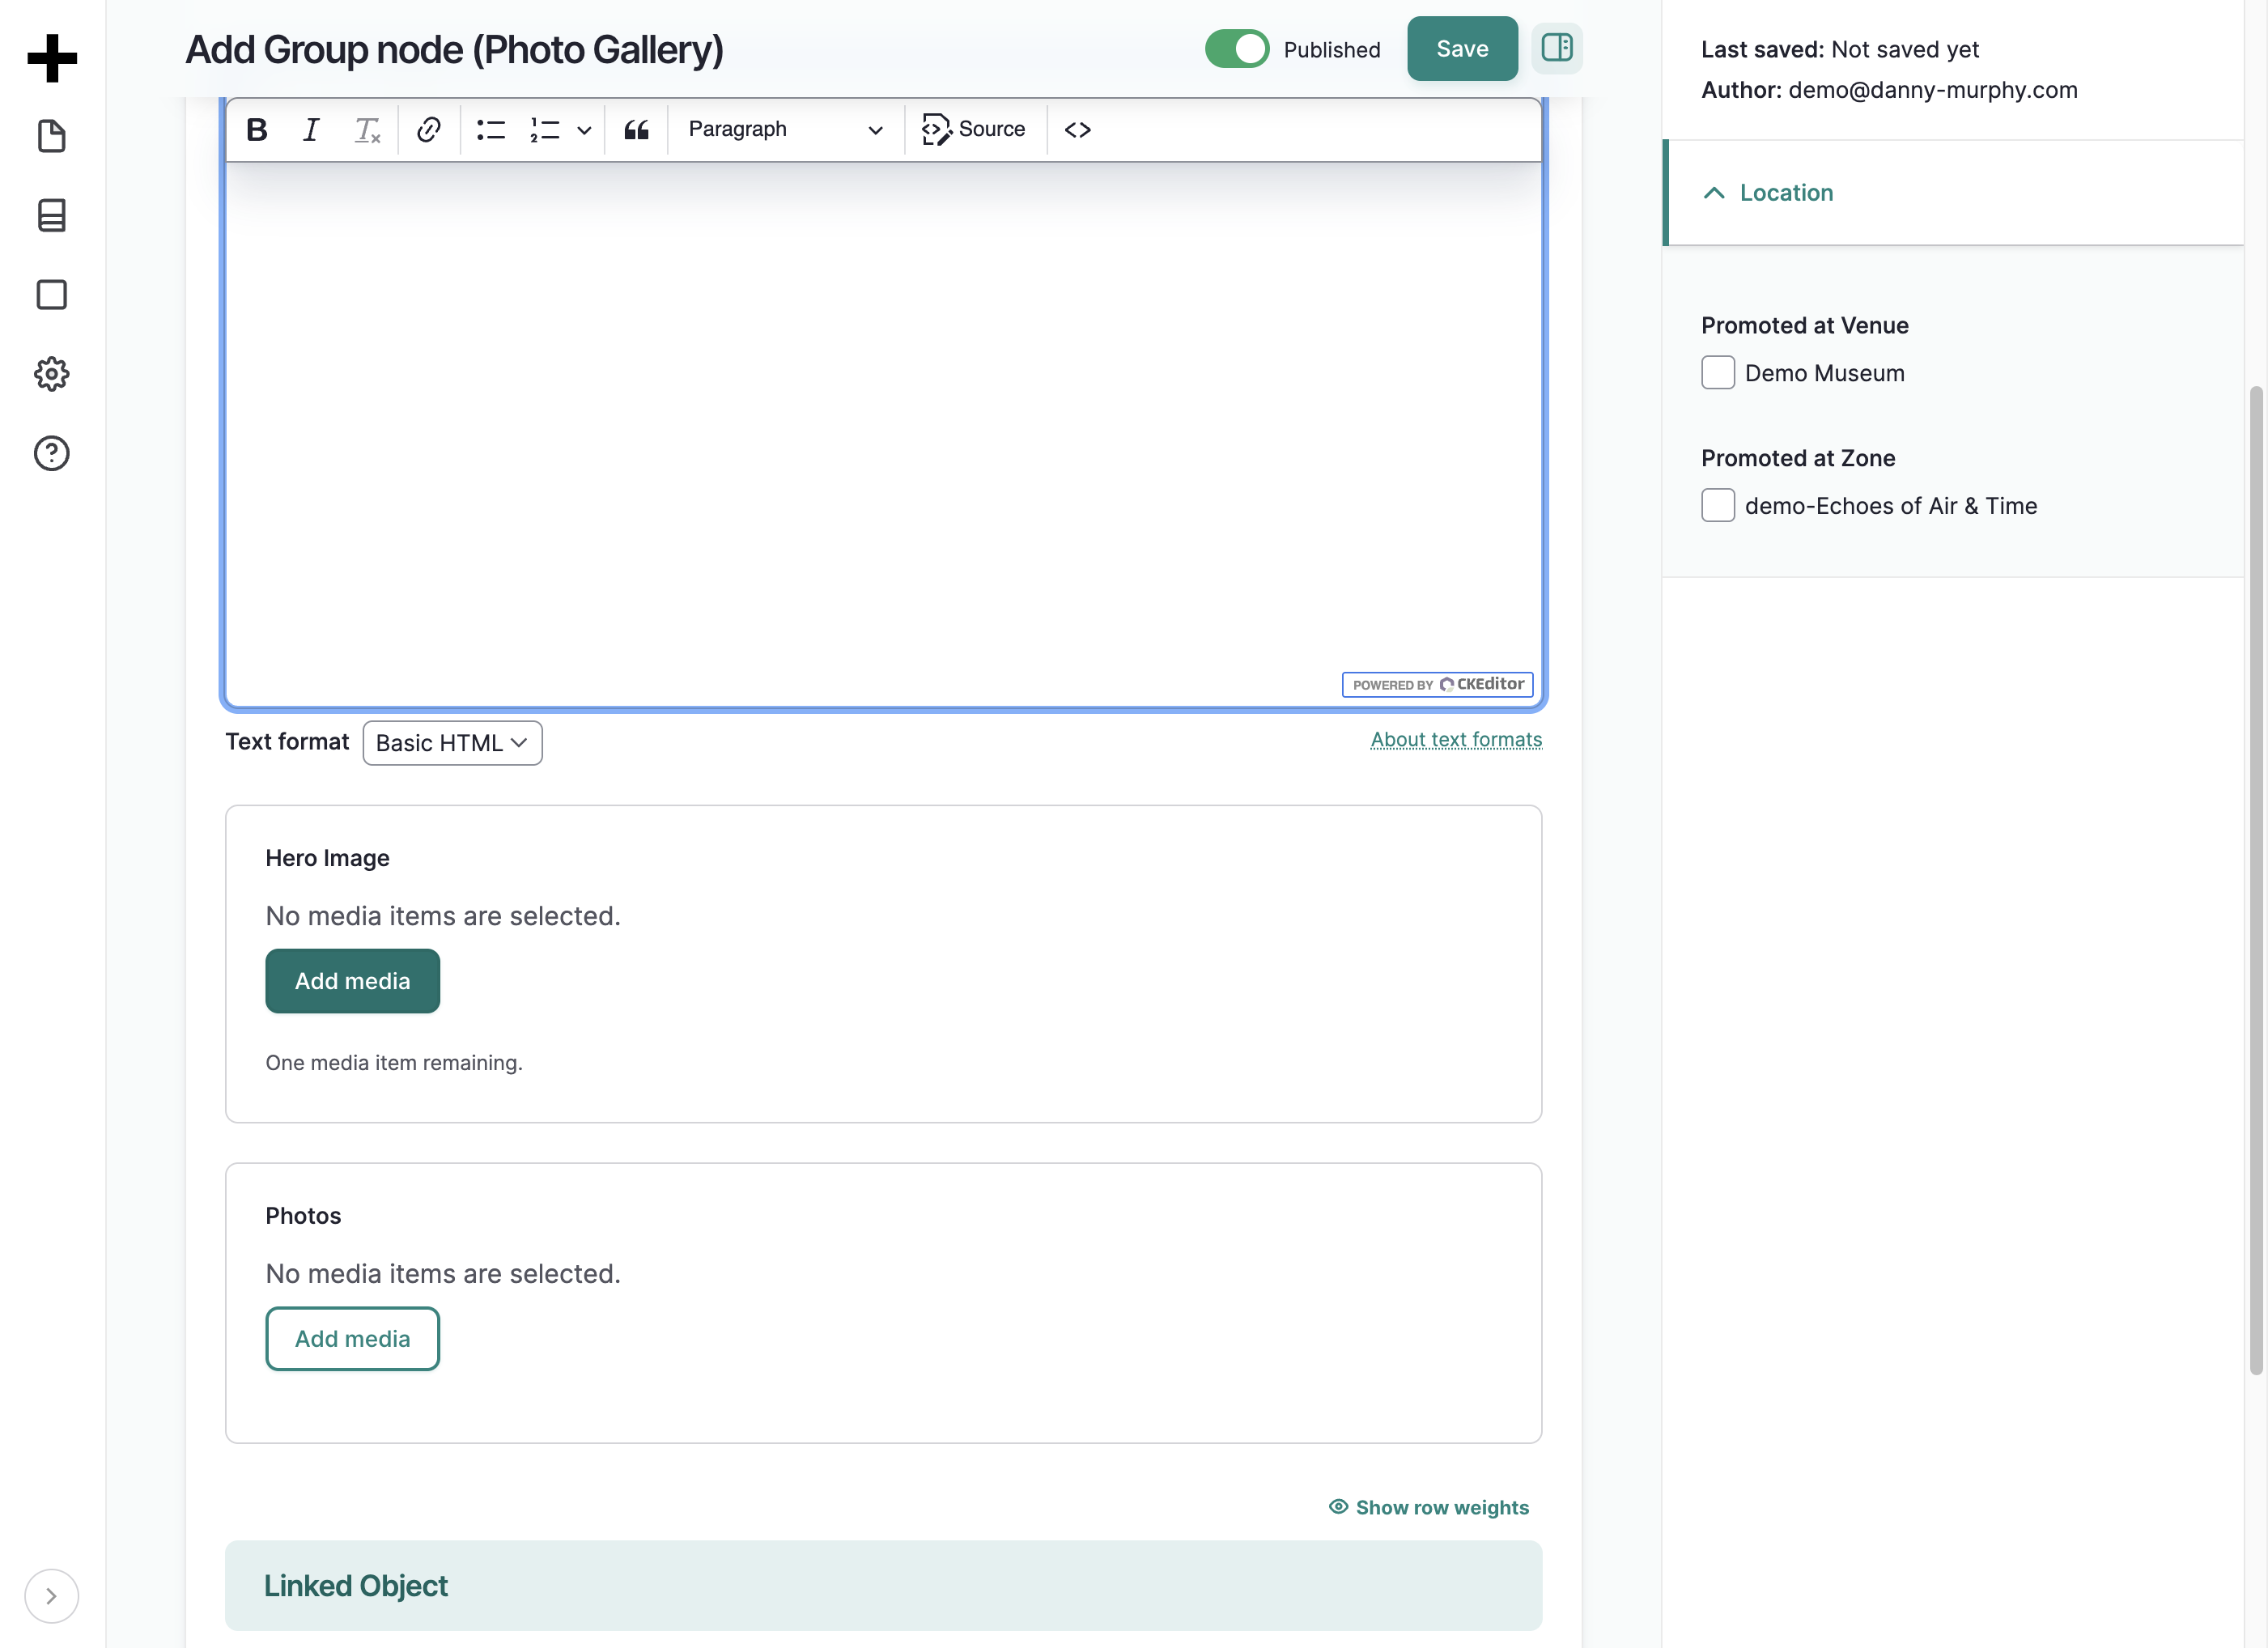The image size is (2268, 1648).
Task: Click remove formatting icon
Action: pos(367,129)
